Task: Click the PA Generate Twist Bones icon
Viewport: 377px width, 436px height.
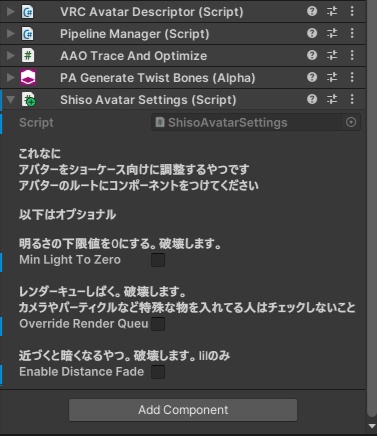Action: (x=28, y=78)
